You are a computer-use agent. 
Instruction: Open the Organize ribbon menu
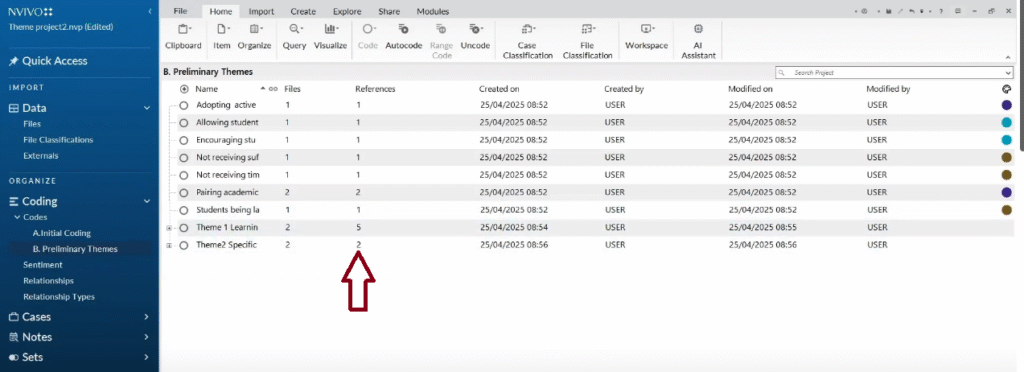tap(254, 37)
